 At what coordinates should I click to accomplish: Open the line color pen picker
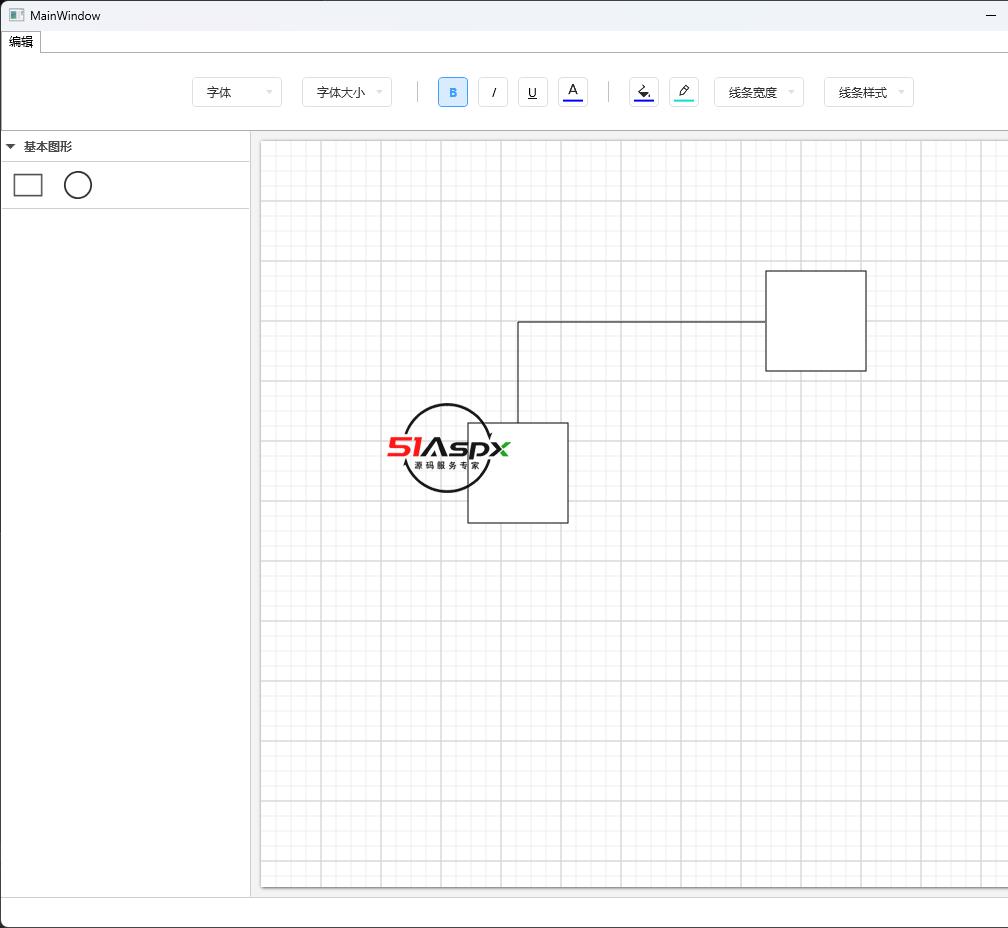click(683, 92)
